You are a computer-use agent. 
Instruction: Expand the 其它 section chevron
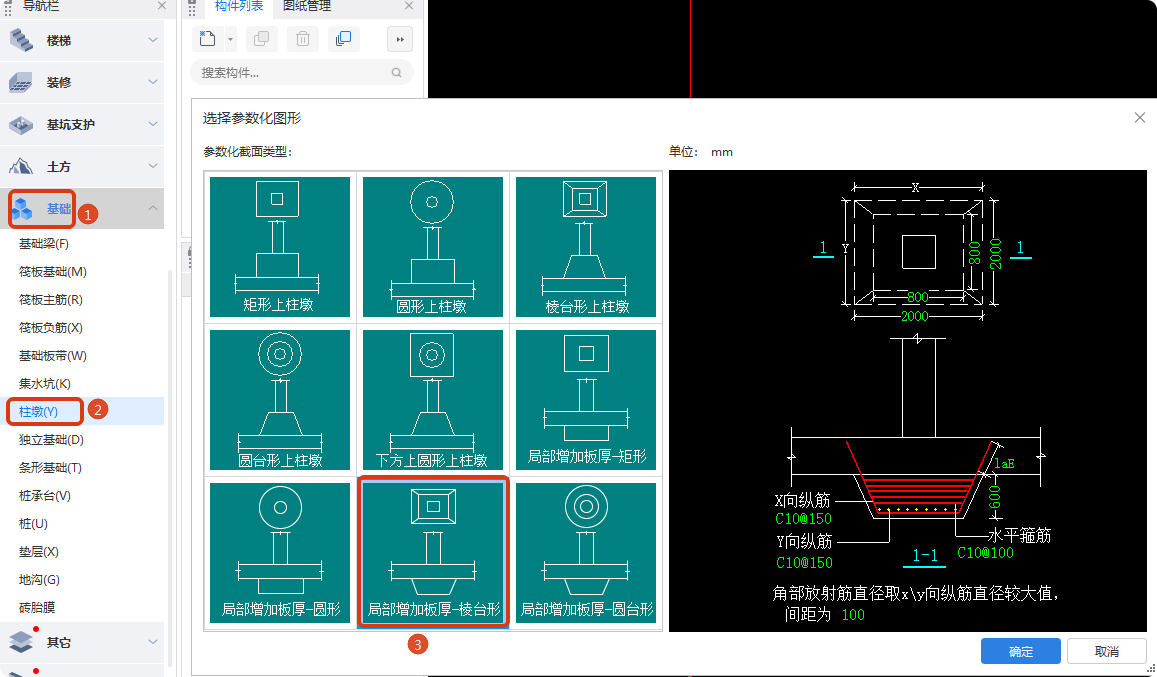click(153, 642)
